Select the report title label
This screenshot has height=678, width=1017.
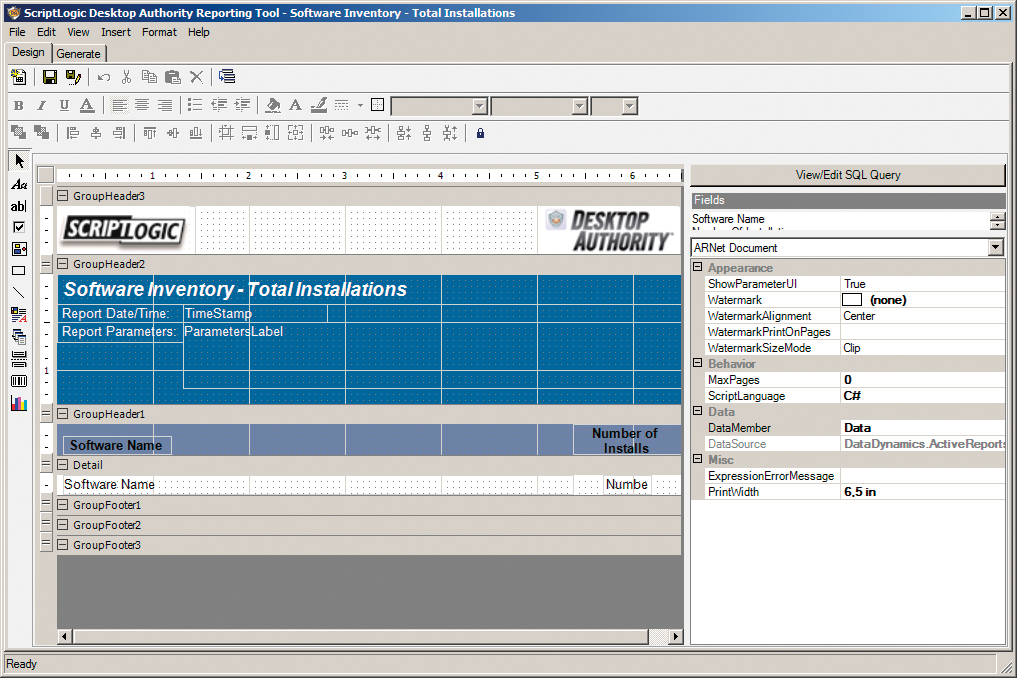(x=235, y=289)
